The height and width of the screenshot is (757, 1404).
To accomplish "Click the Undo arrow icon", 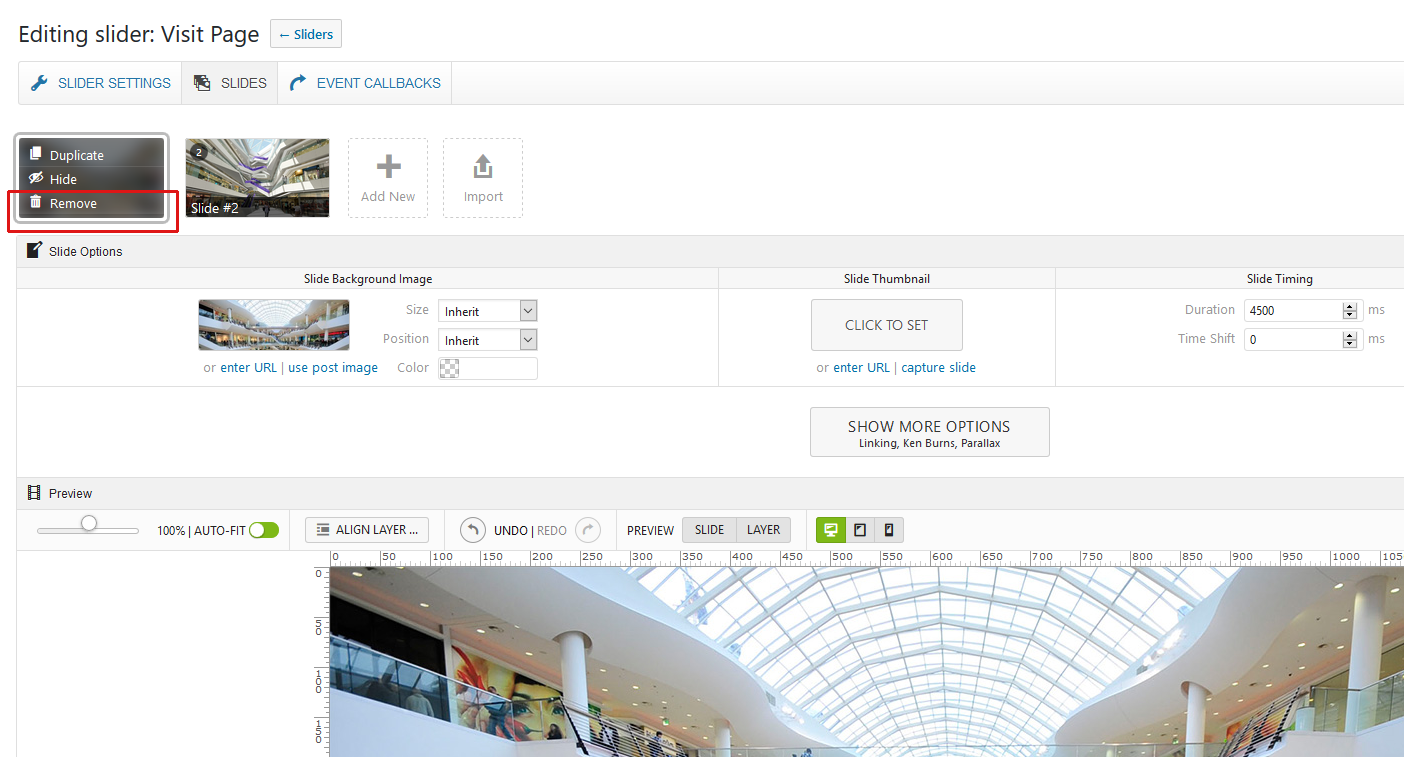I will (473, 530).
